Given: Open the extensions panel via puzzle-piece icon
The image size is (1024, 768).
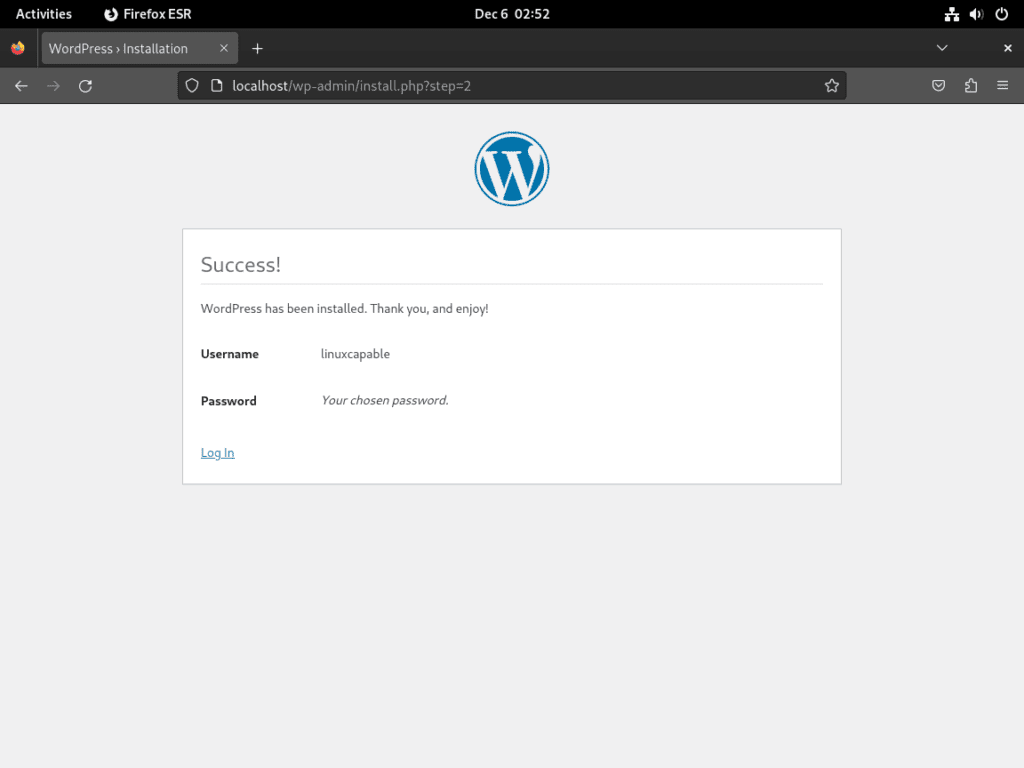Looking at the screenshot, I should 970,85.
